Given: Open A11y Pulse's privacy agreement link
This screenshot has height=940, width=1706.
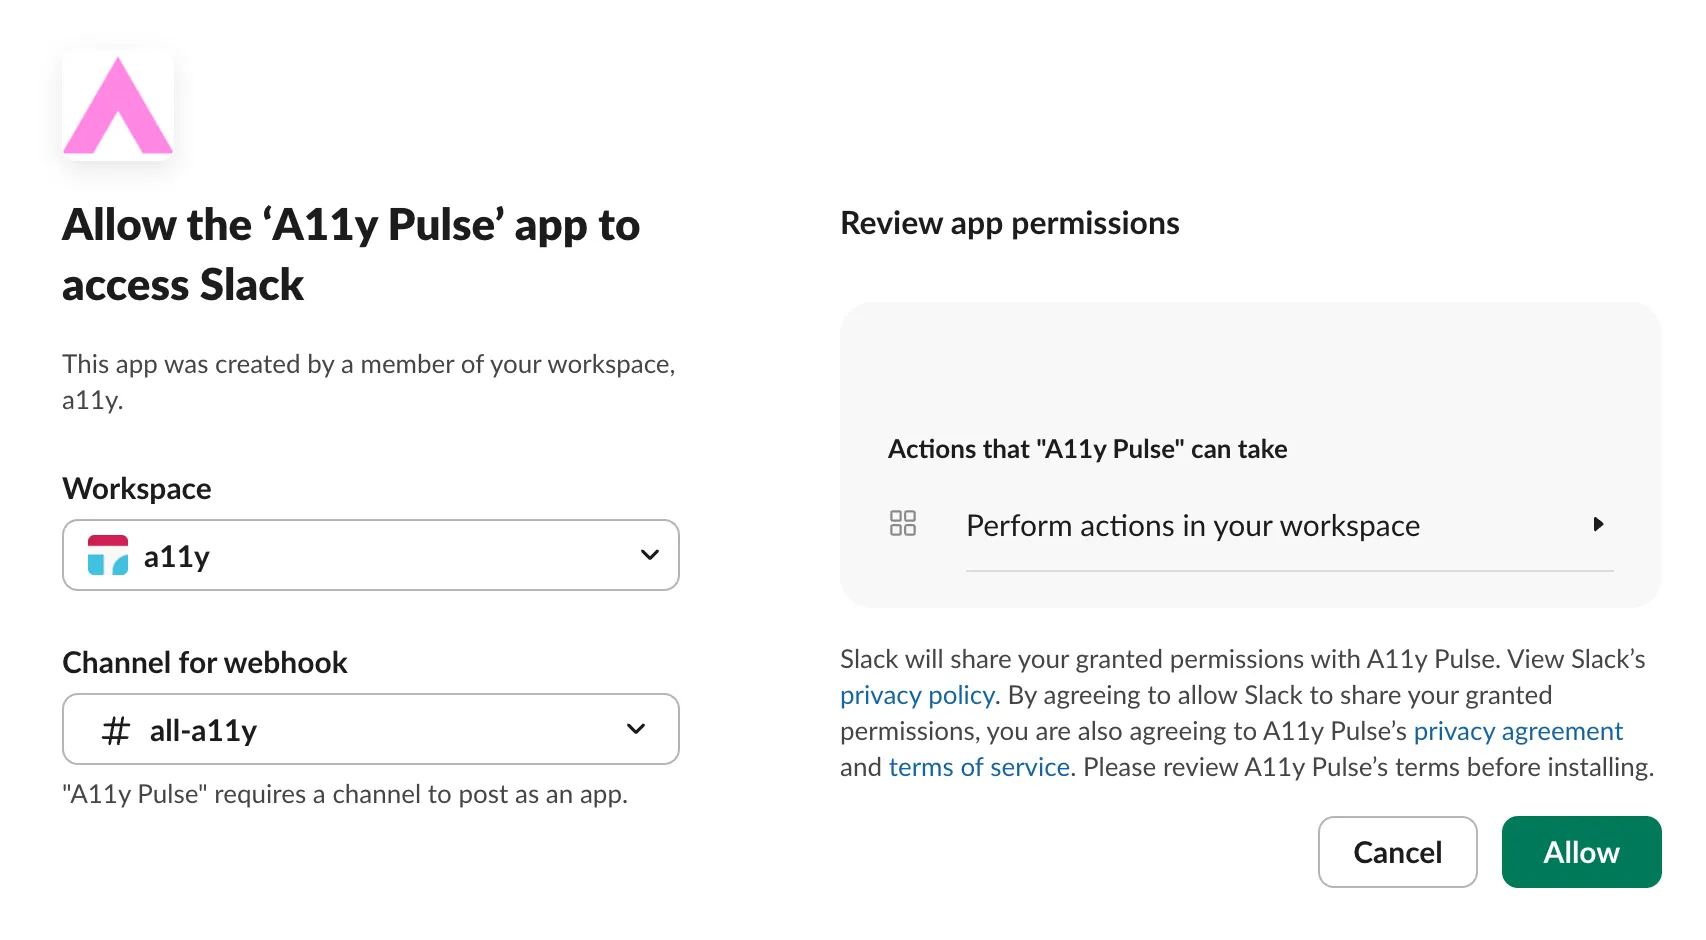Looking at the screenshot, I should click(x=1518, y=731).
